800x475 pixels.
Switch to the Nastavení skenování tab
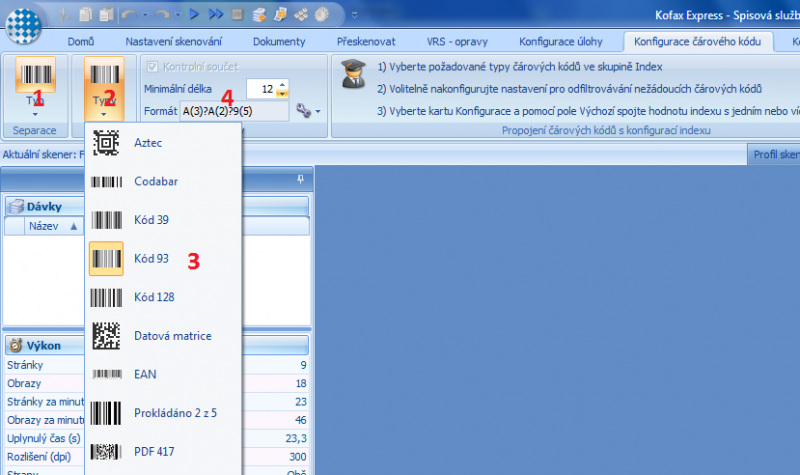(173, 41)
